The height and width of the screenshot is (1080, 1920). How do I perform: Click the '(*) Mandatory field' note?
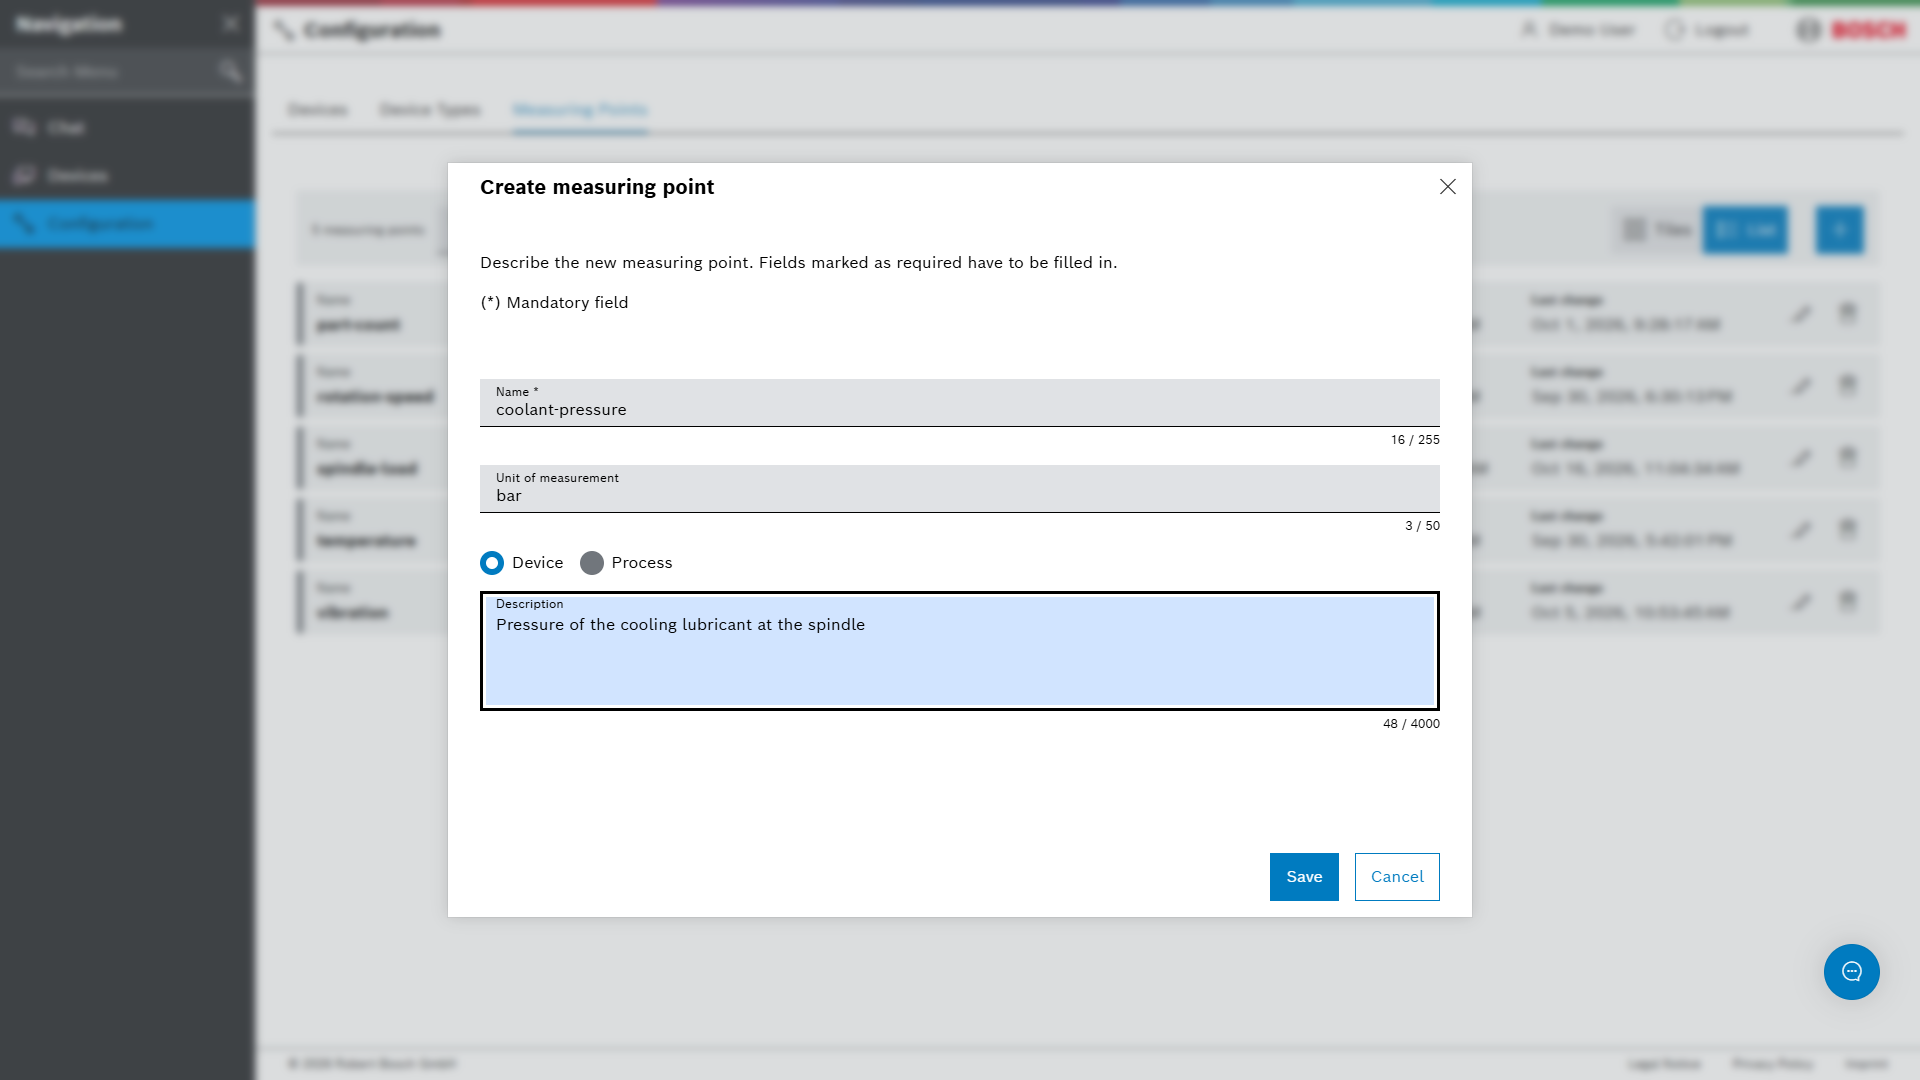(554, 303)
